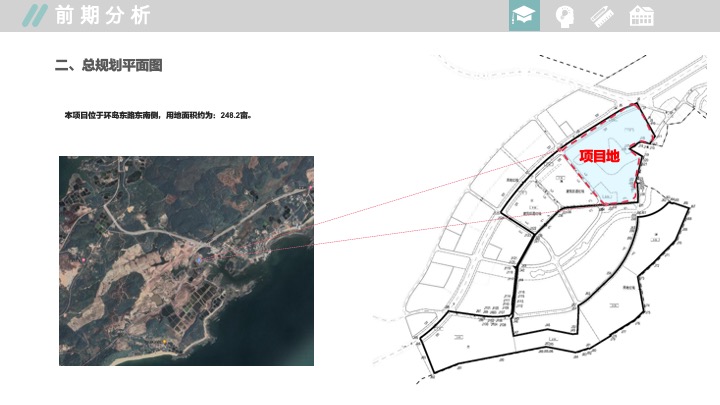This screenshot has width=720, height=405.
Task: Select the head with lightbulb icon
Action: point(564,16)
